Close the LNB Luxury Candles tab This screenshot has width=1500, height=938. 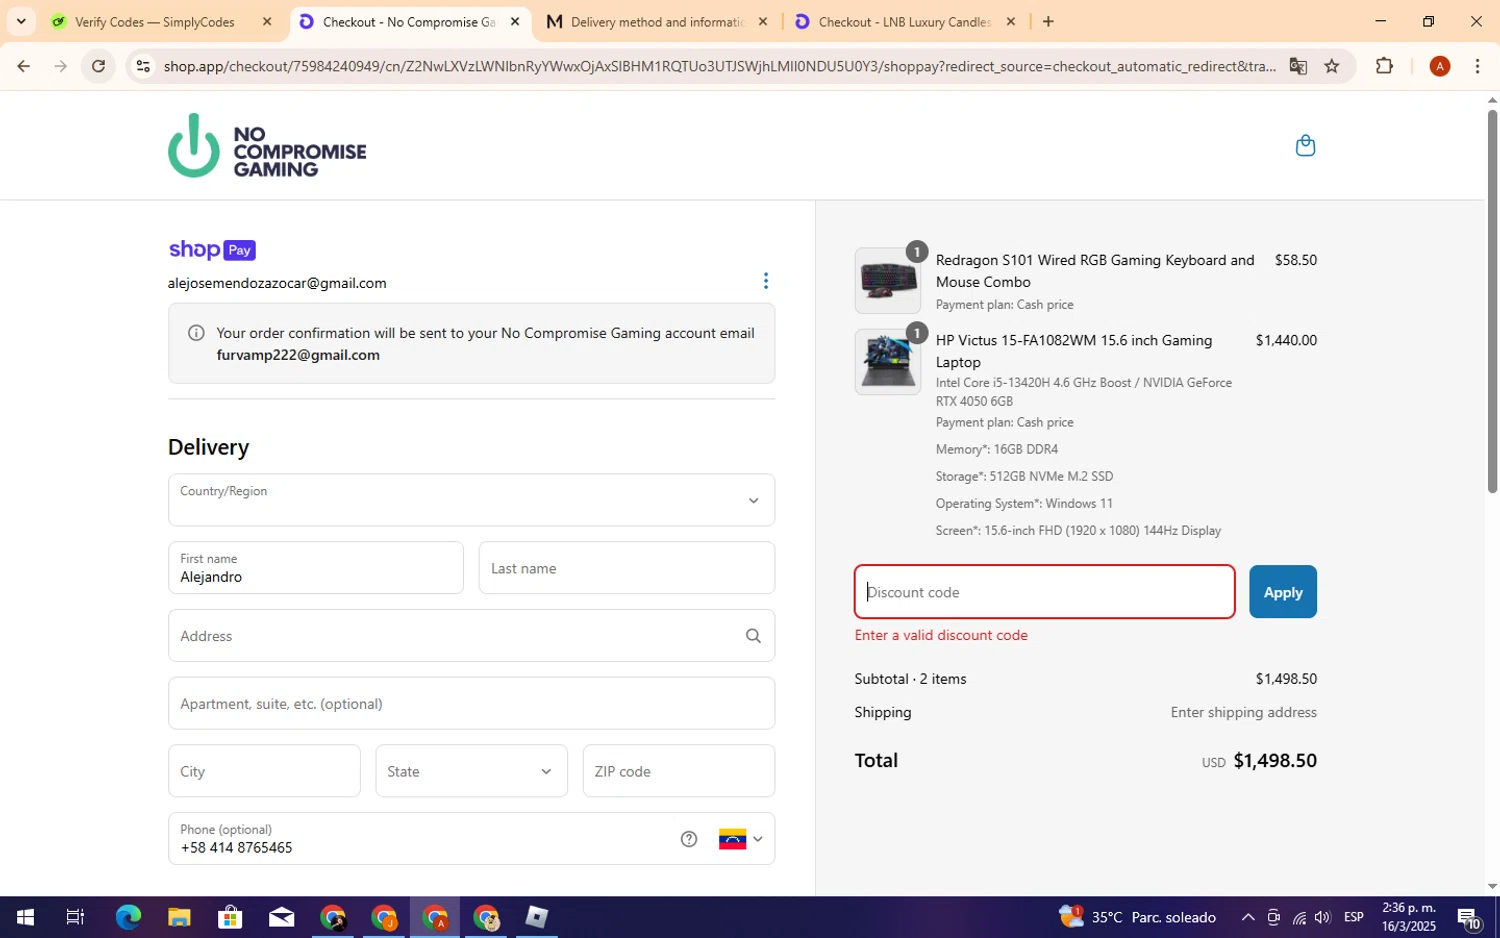(x=1011, y=21)
